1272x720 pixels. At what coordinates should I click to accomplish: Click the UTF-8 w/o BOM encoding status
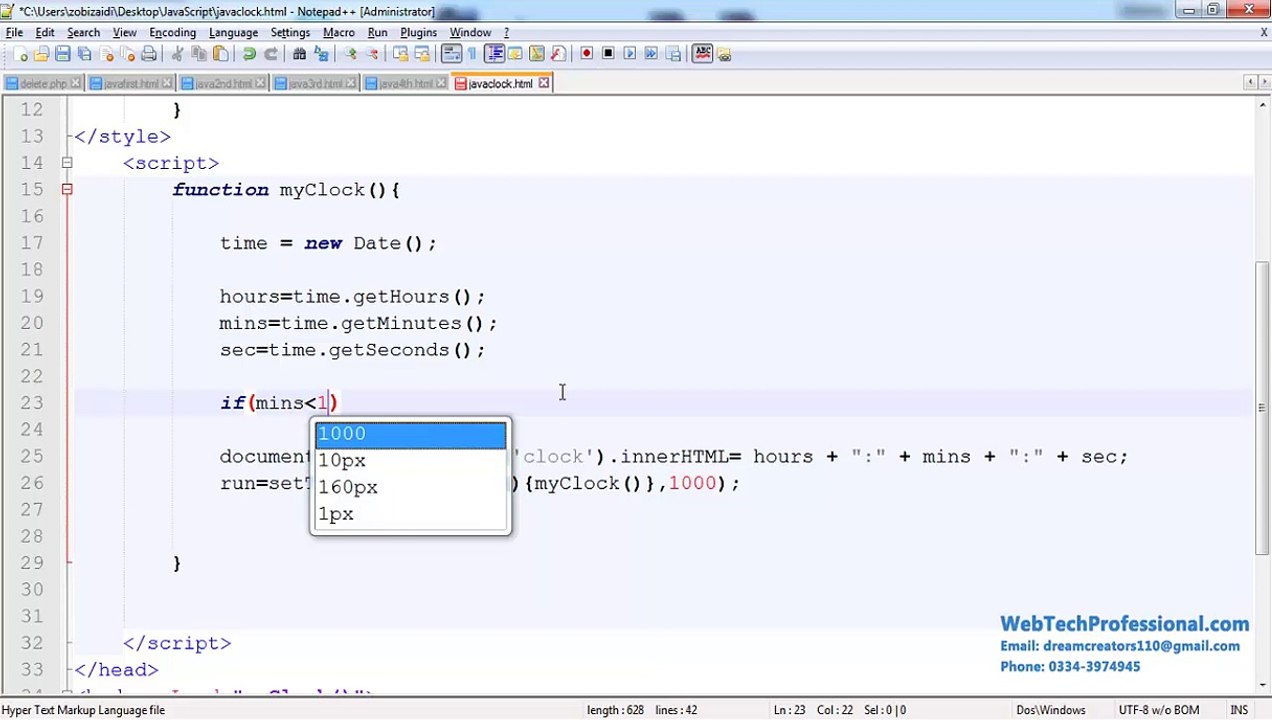tap(1159, 710)
